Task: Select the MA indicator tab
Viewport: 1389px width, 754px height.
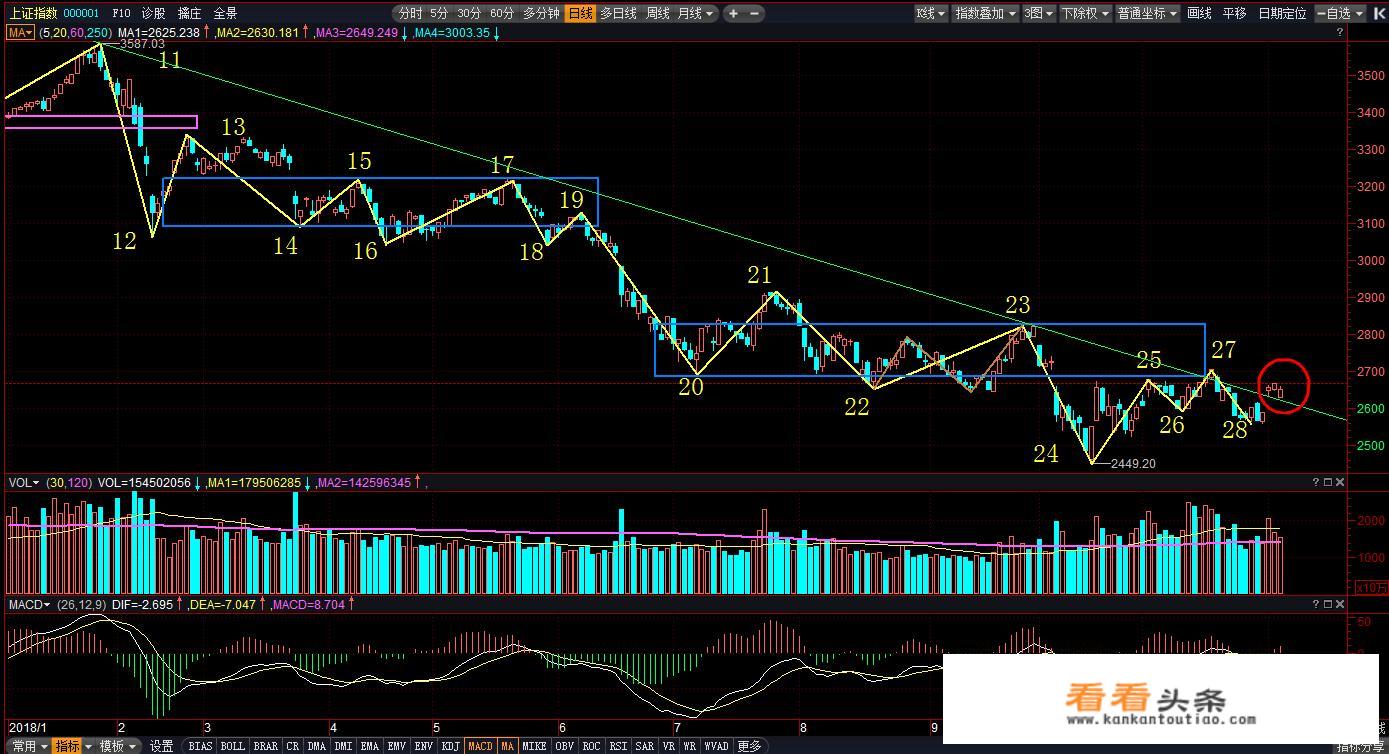Action: pos(507,746)
